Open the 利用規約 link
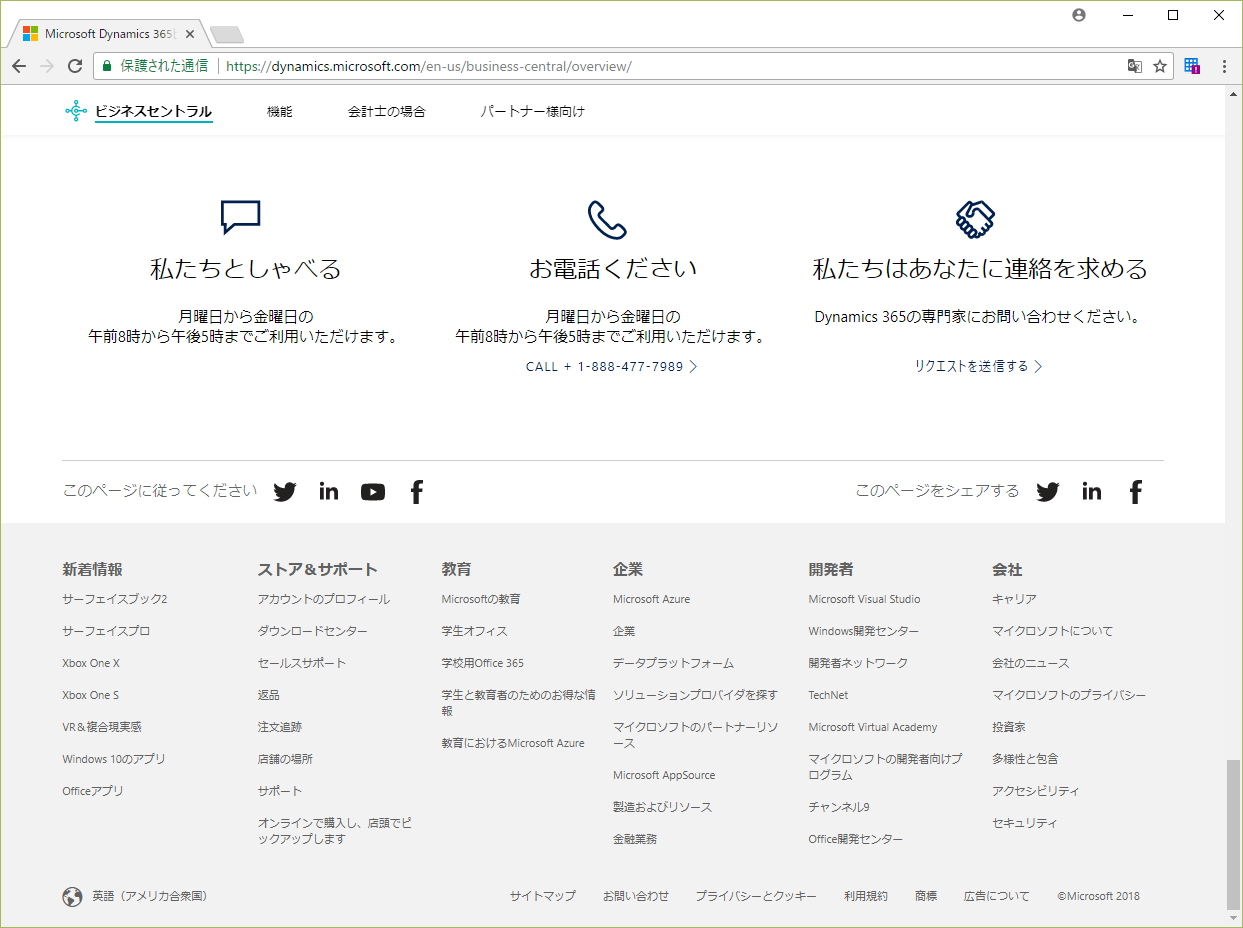The height and width of the screenshot is (928, 1243). tap(866, 896)
